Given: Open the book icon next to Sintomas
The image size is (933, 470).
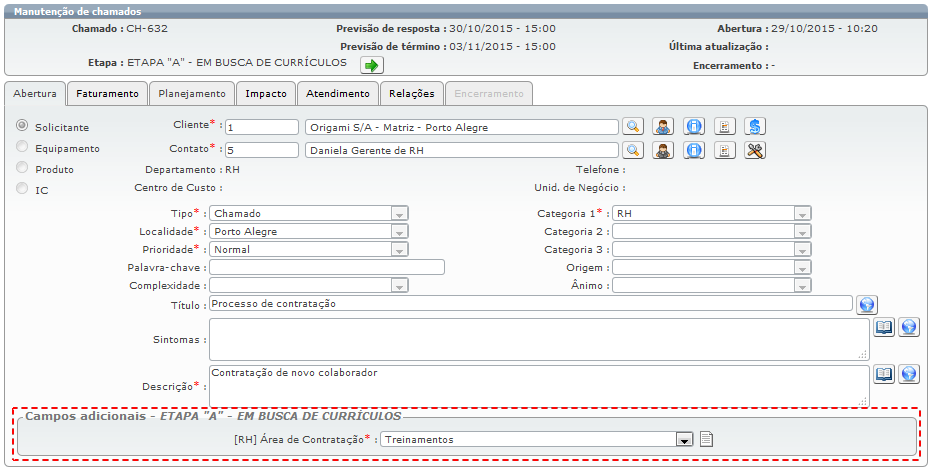Looking at the screenshot, I should [884, 327].
